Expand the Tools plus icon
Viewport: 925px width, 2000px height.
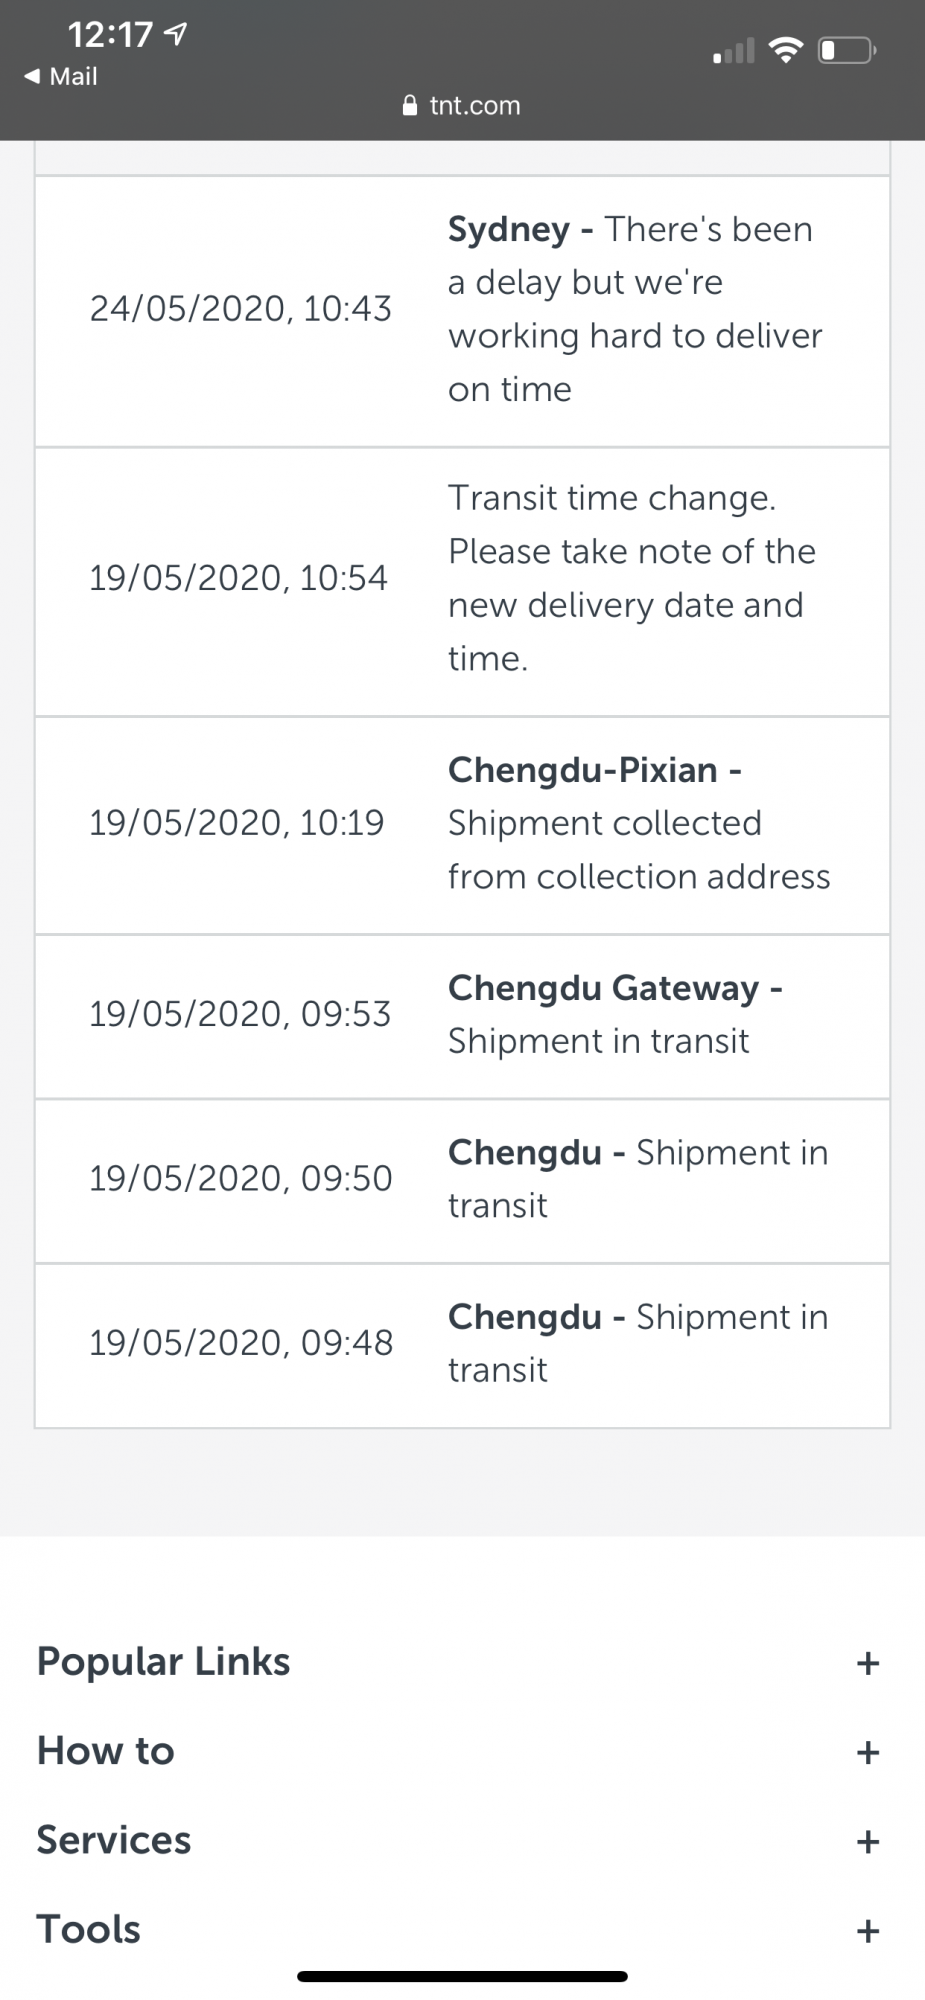[868, 1930]
